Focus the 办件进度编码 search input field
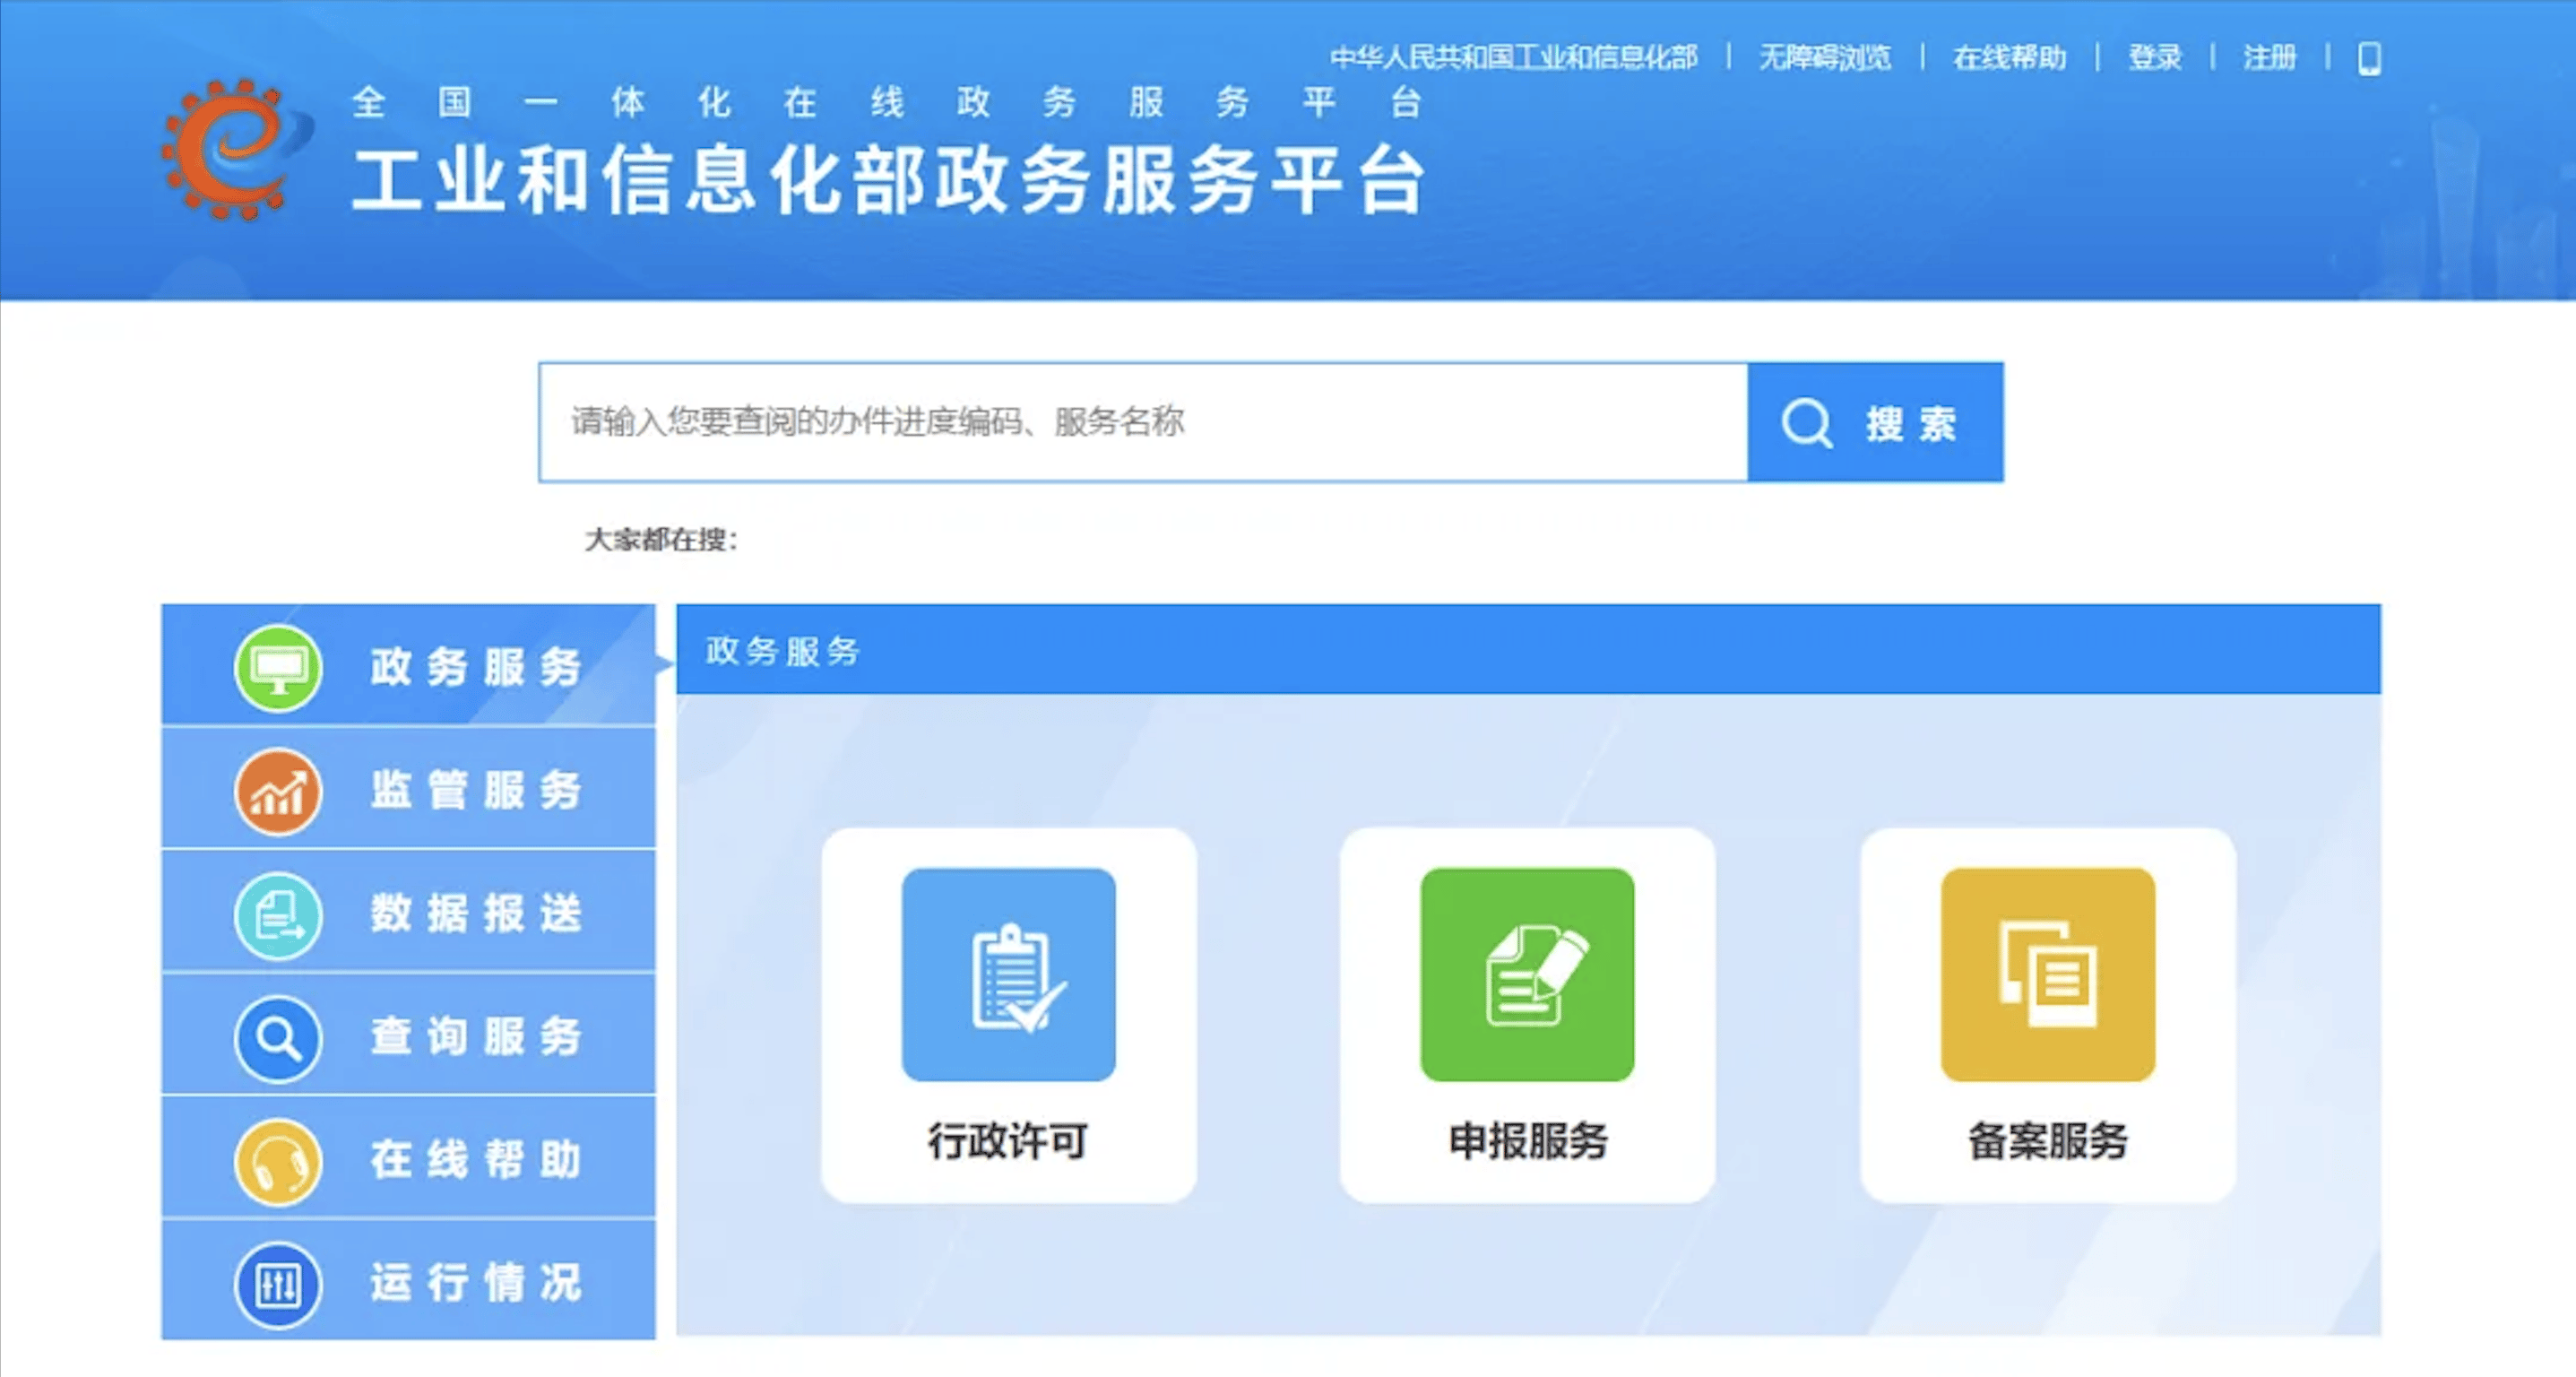 pos(1143,422)
